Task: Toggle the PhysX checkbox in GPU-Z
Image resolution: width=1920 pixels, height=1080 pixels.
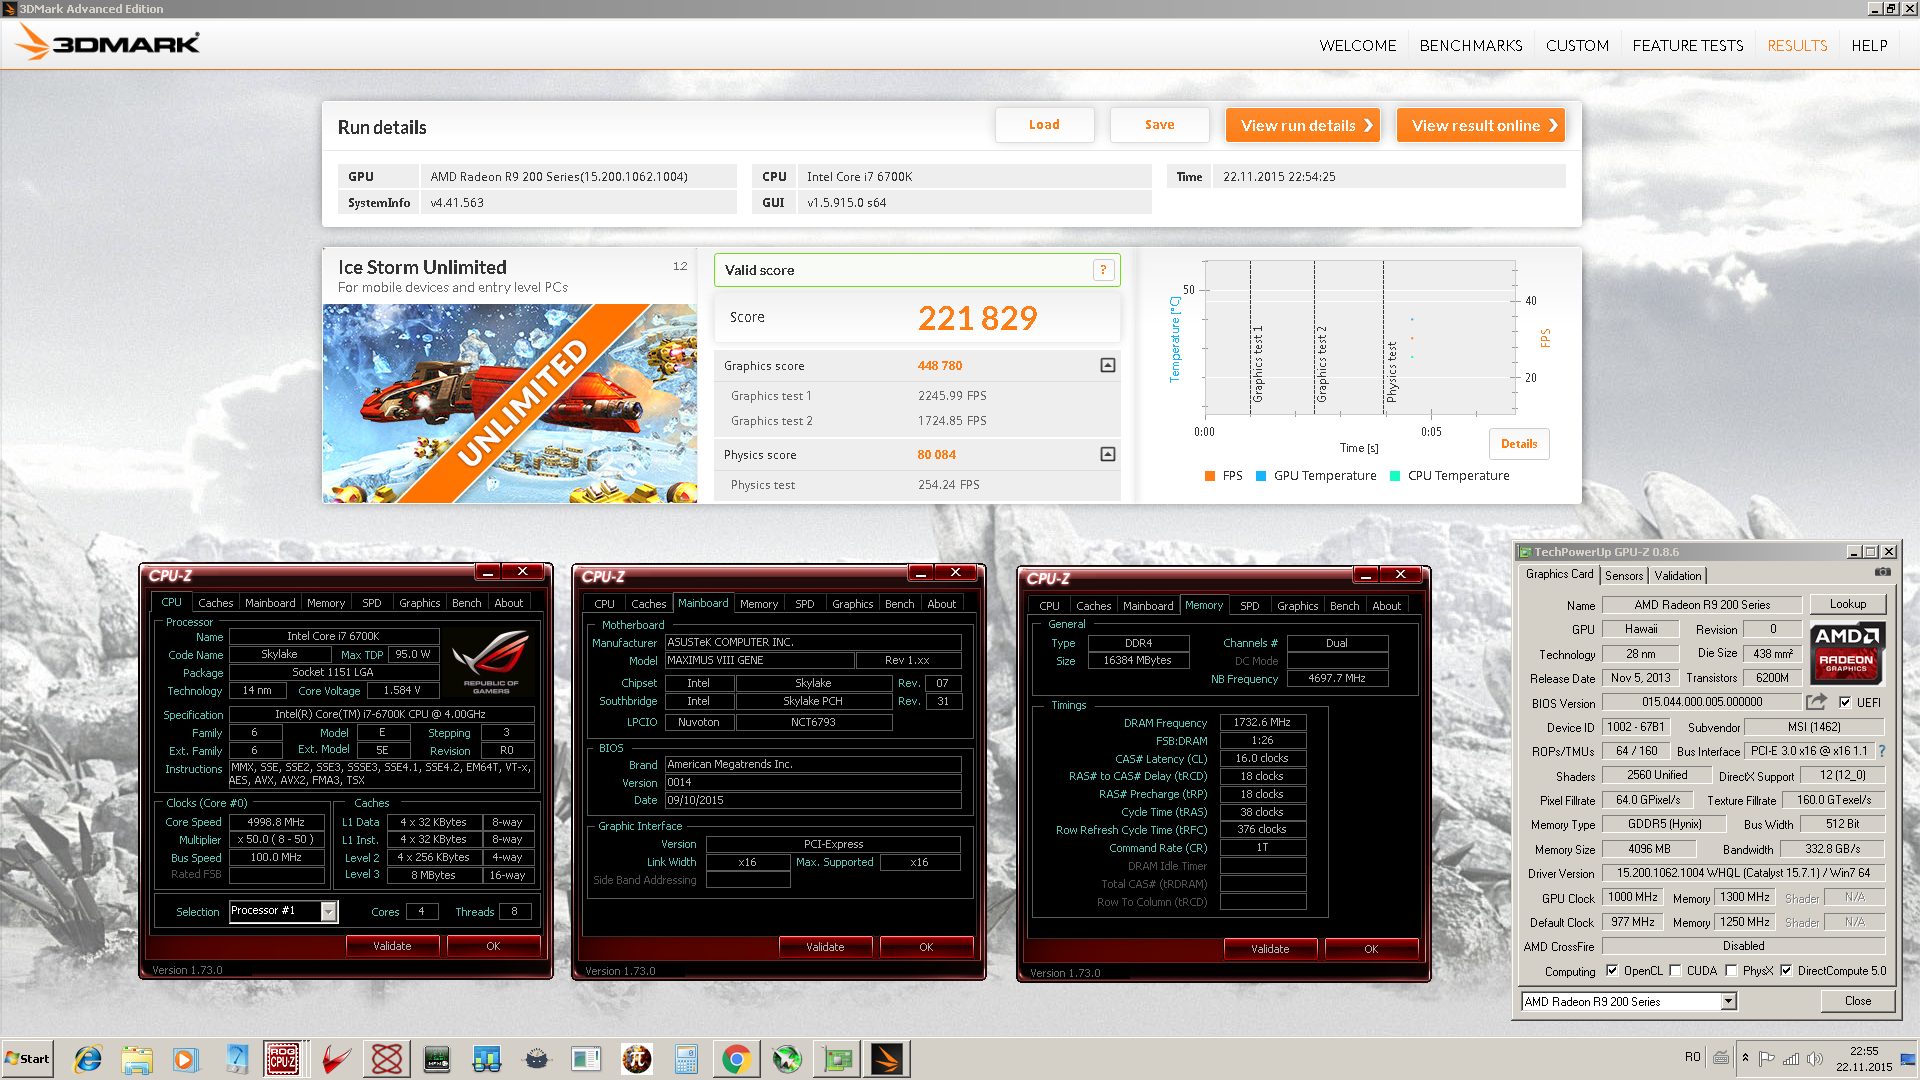Action: pyautogui.click(x=1731, y=970)
